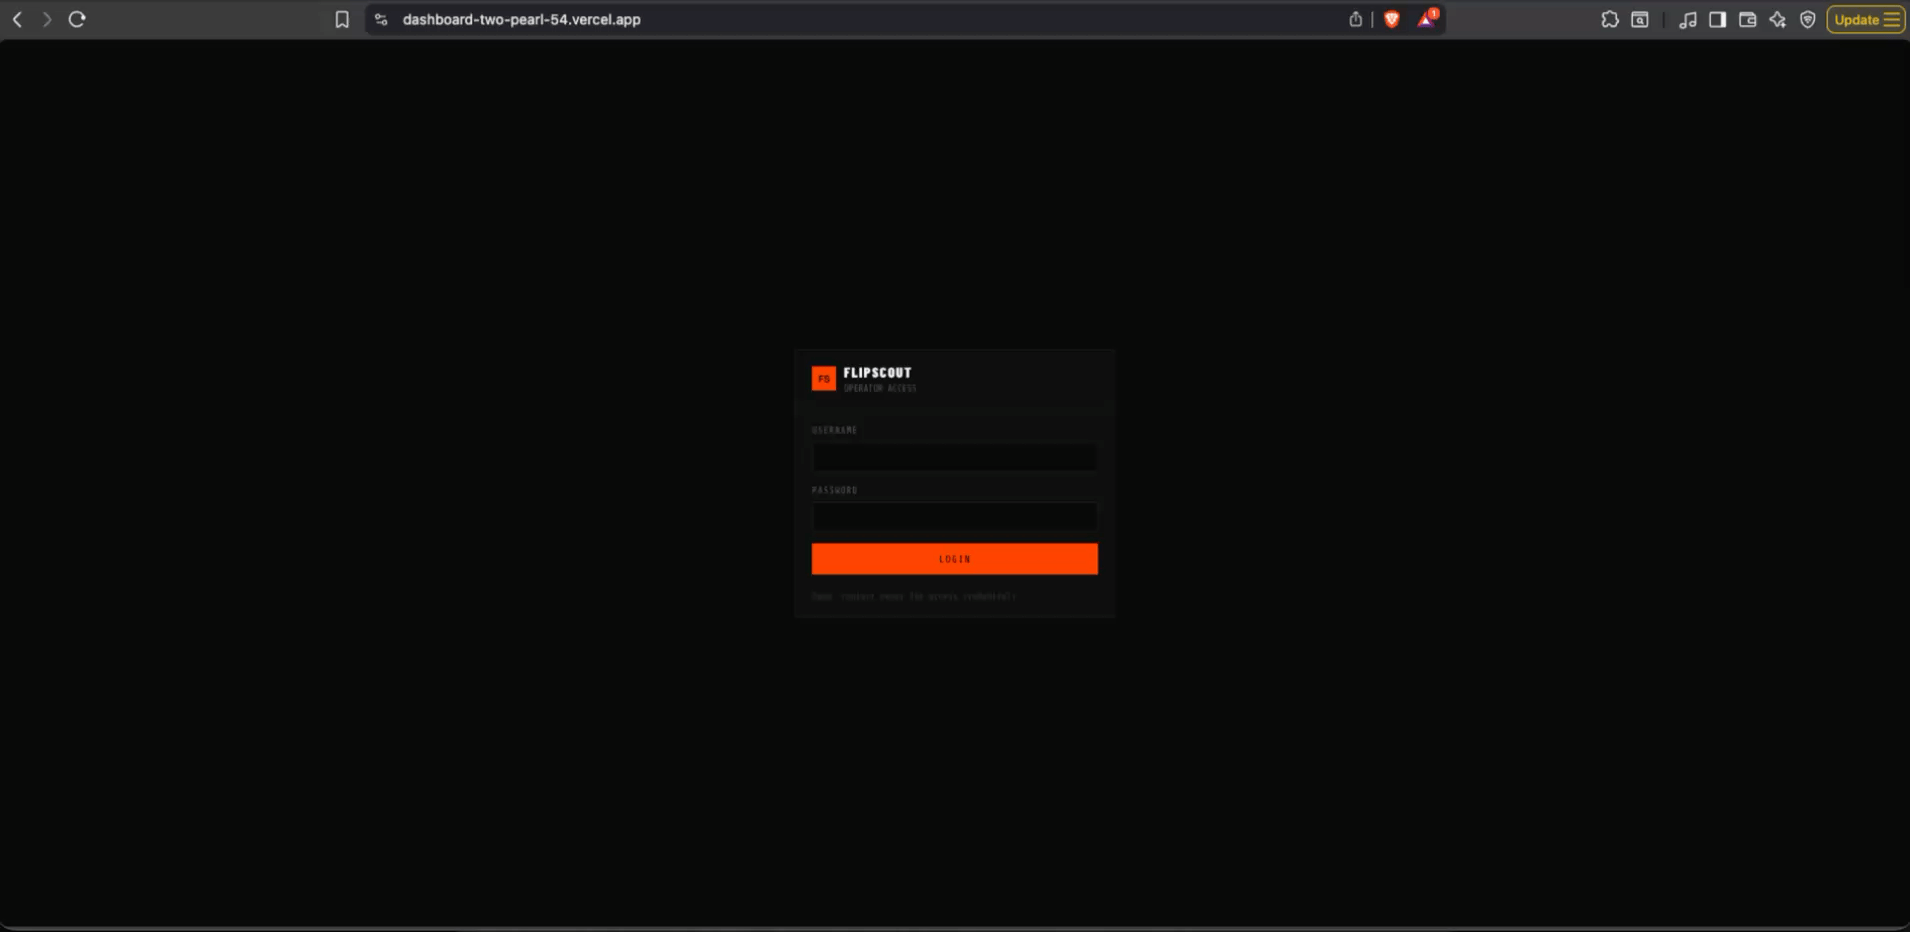Click the search-in-sidebar icon
The height and width of the screenshot is (932, 1910).
click(x=1639, y=19)
